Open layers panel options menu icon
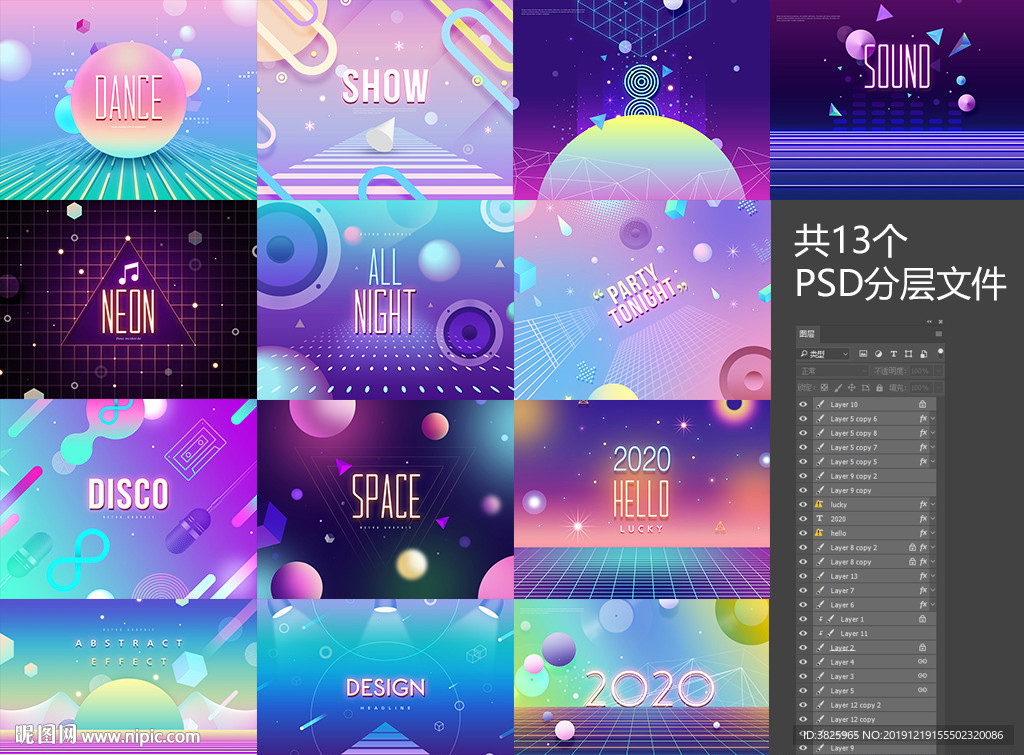1024x755 pixels. click(938, 334)
